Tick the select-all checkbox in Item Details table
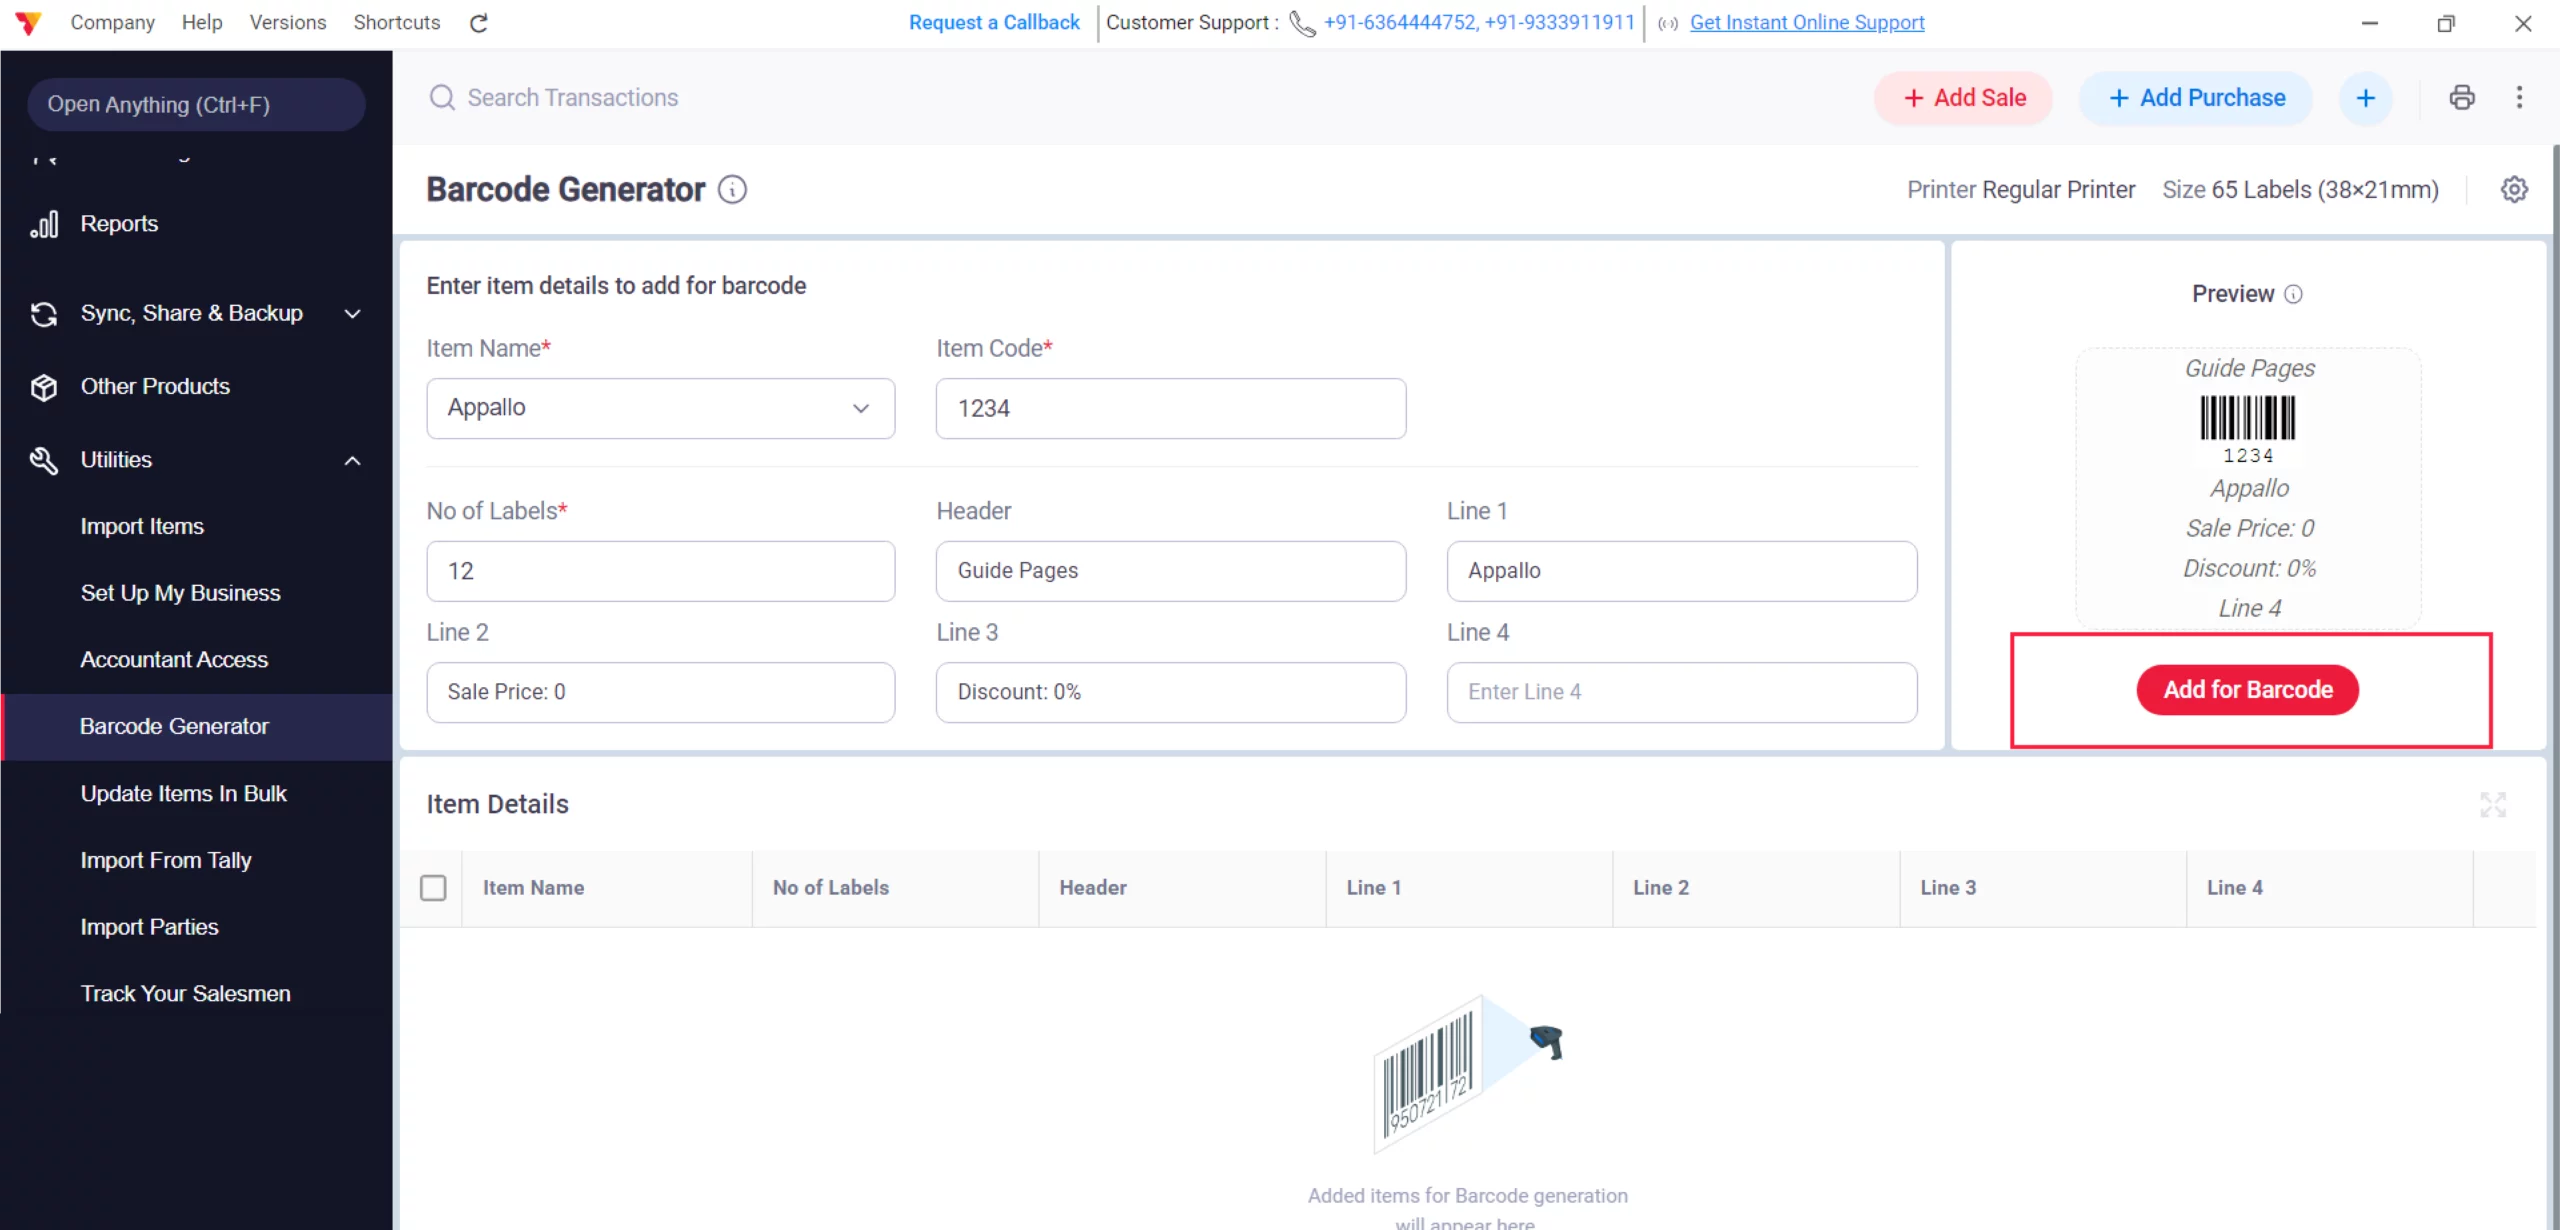The width and height of the screenshot is (2560, 1230). coord(433,888)
